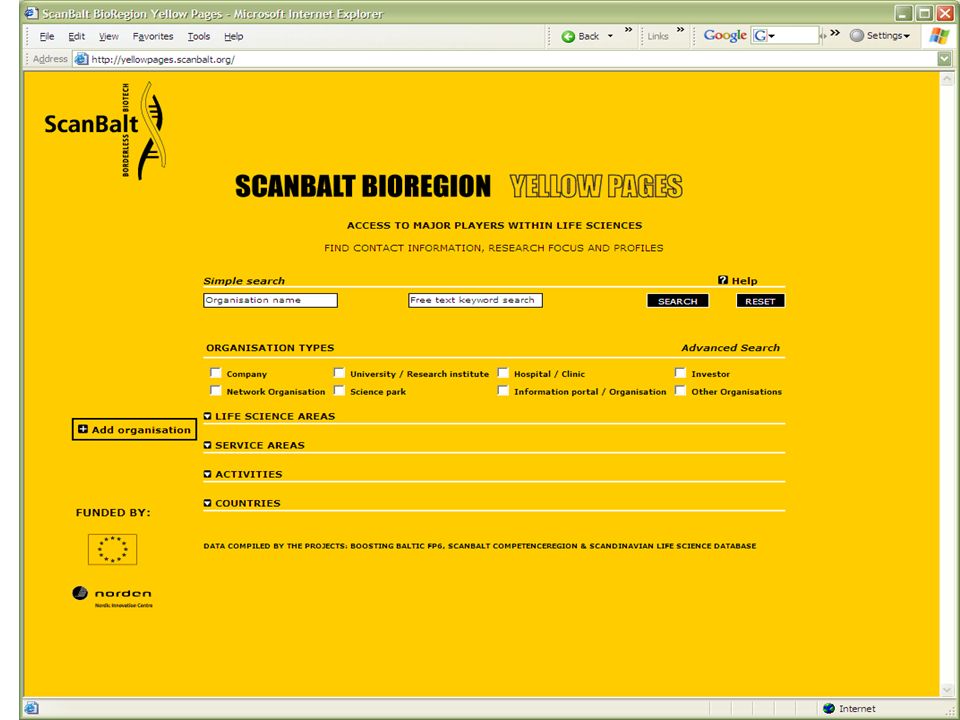
Task: Click the page's vertical scrollbar down arrow
Action: coord(947,690)
